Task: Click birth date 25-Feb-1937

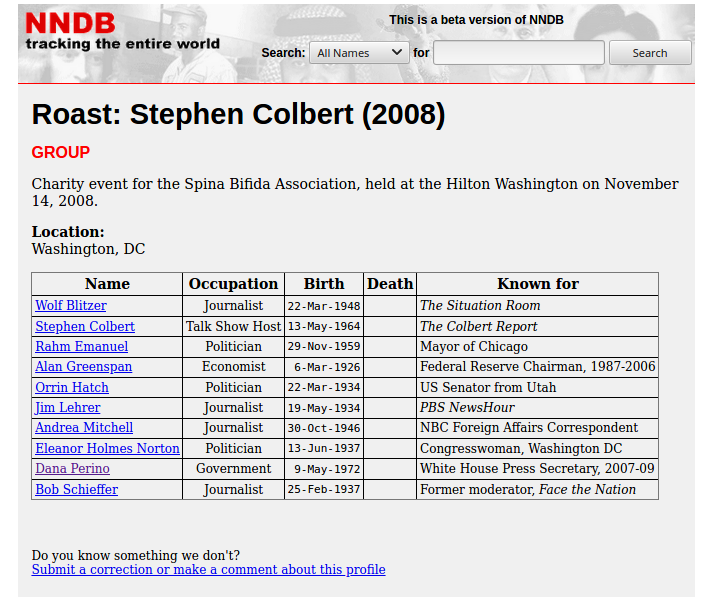Action: [x=324, y=490]
